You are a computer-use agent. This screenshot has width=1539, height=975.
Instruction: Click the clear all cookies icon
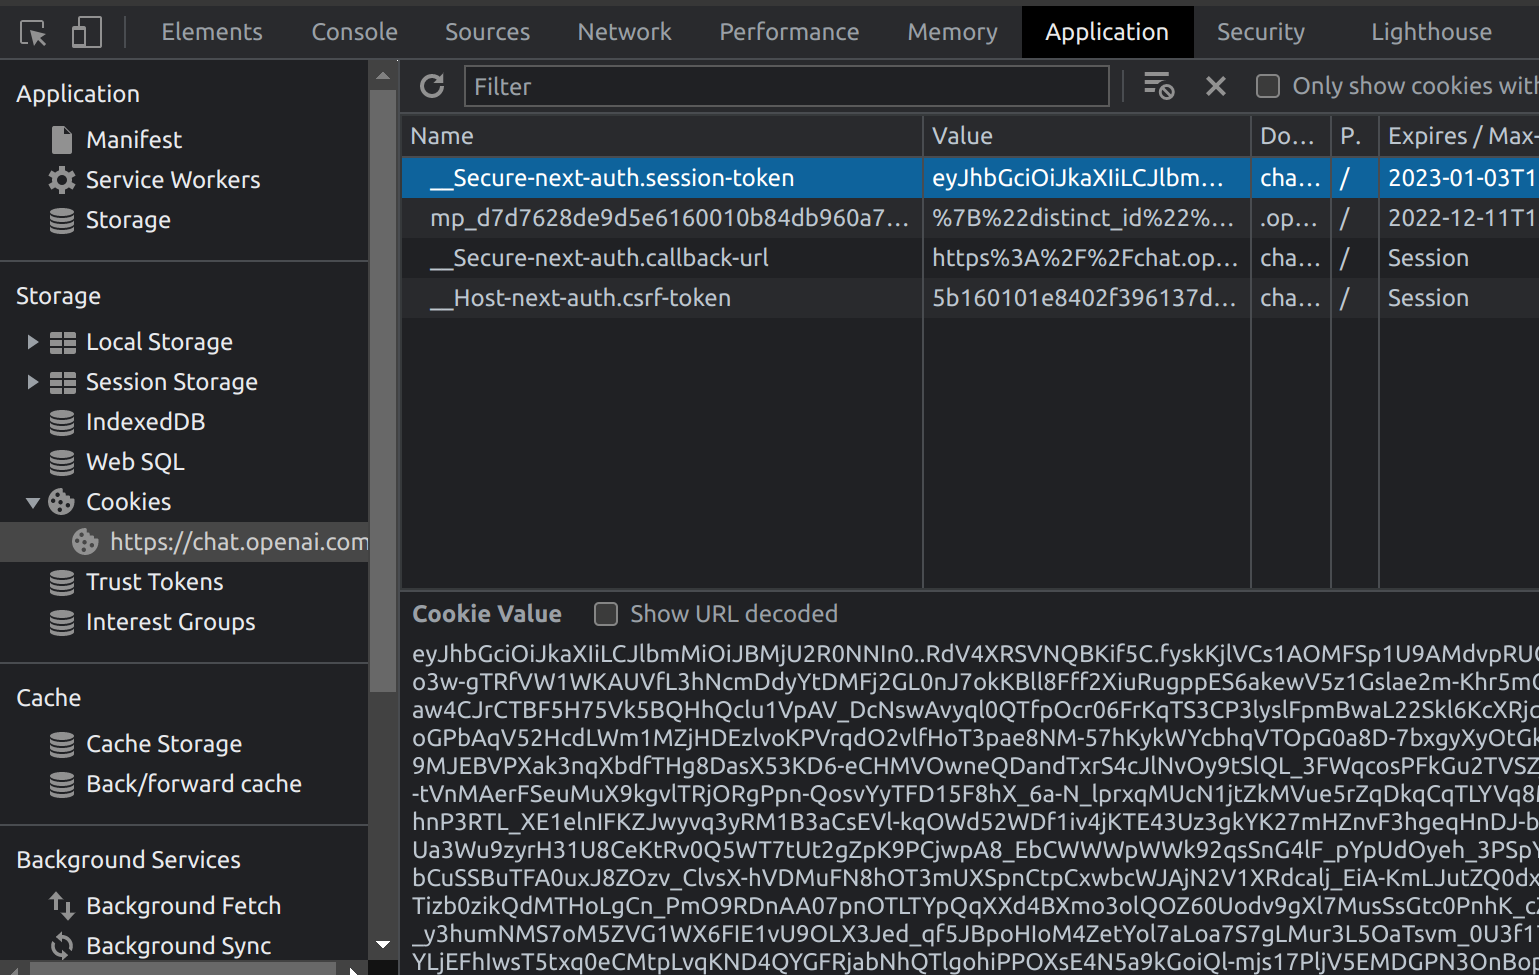coord(1158,86)
